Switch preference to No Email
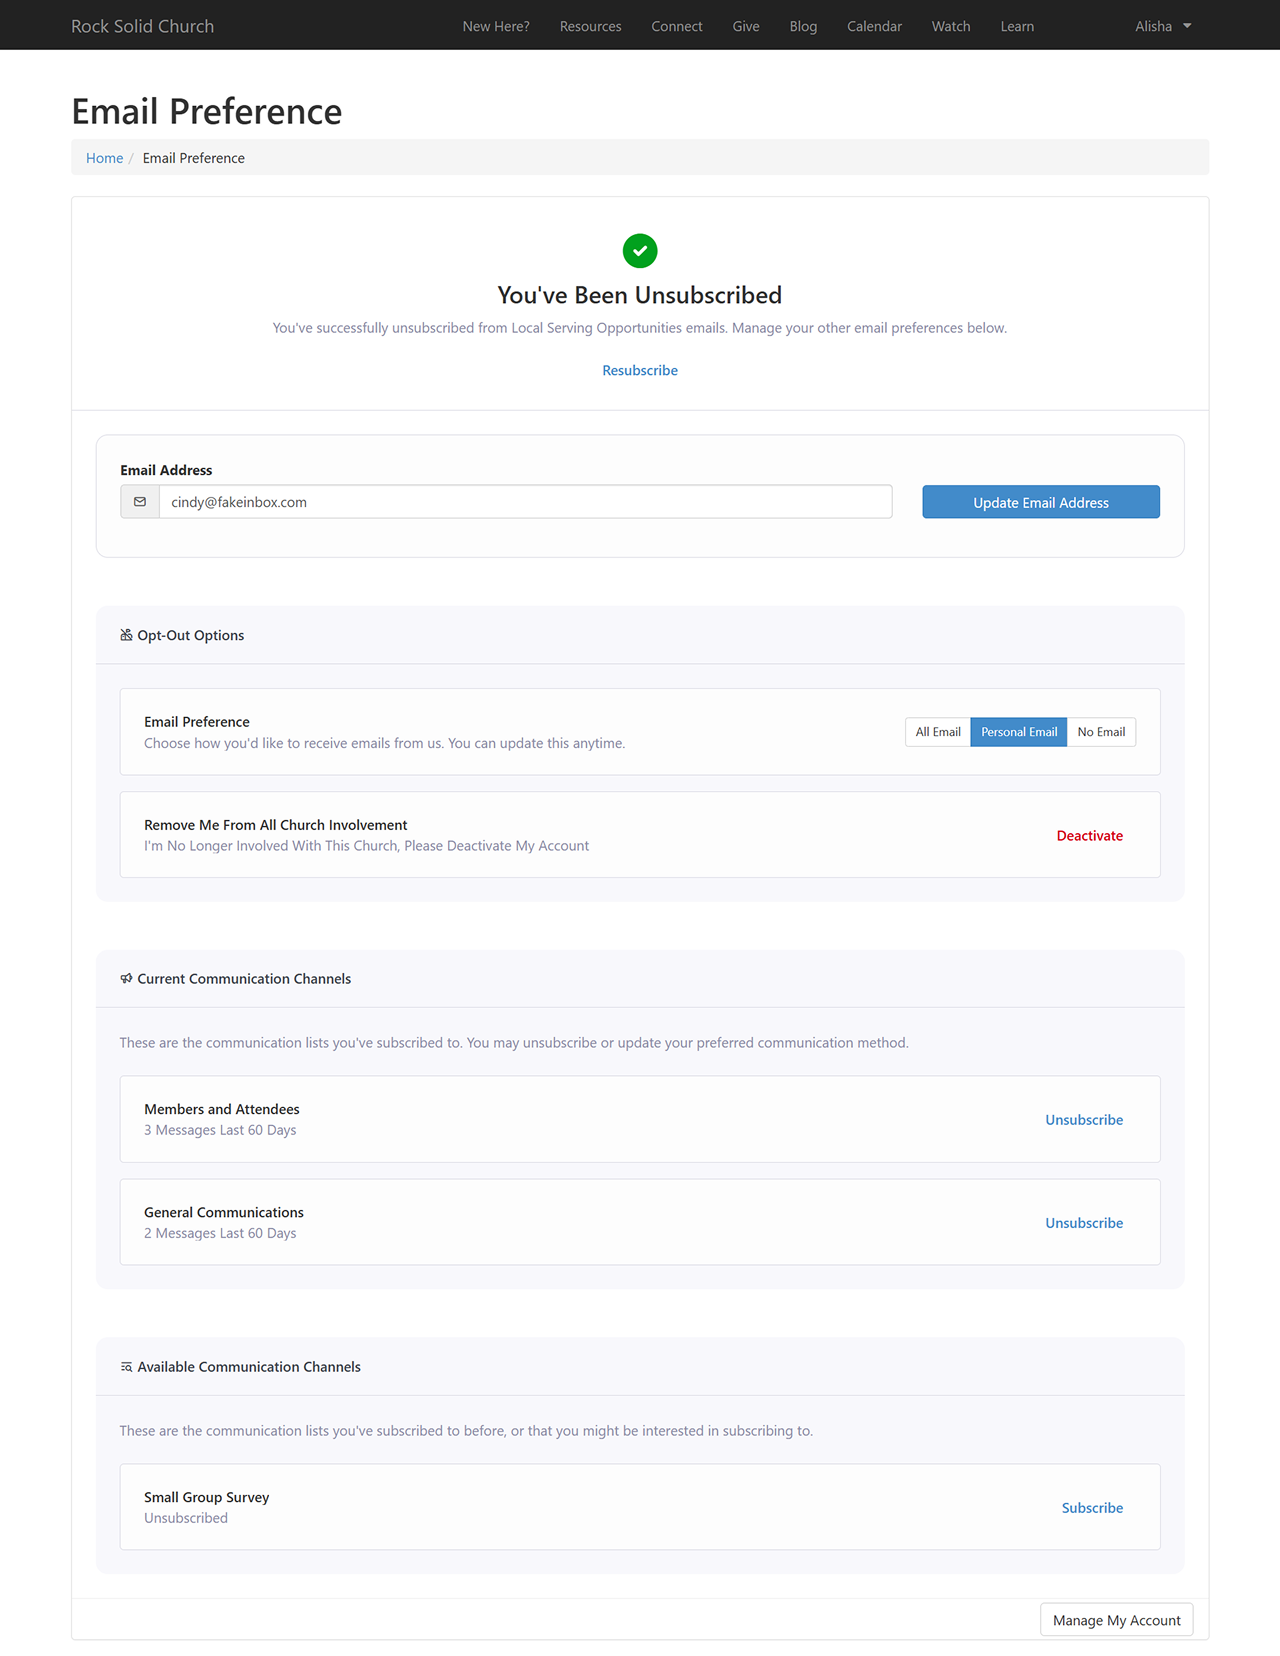 1101,732
